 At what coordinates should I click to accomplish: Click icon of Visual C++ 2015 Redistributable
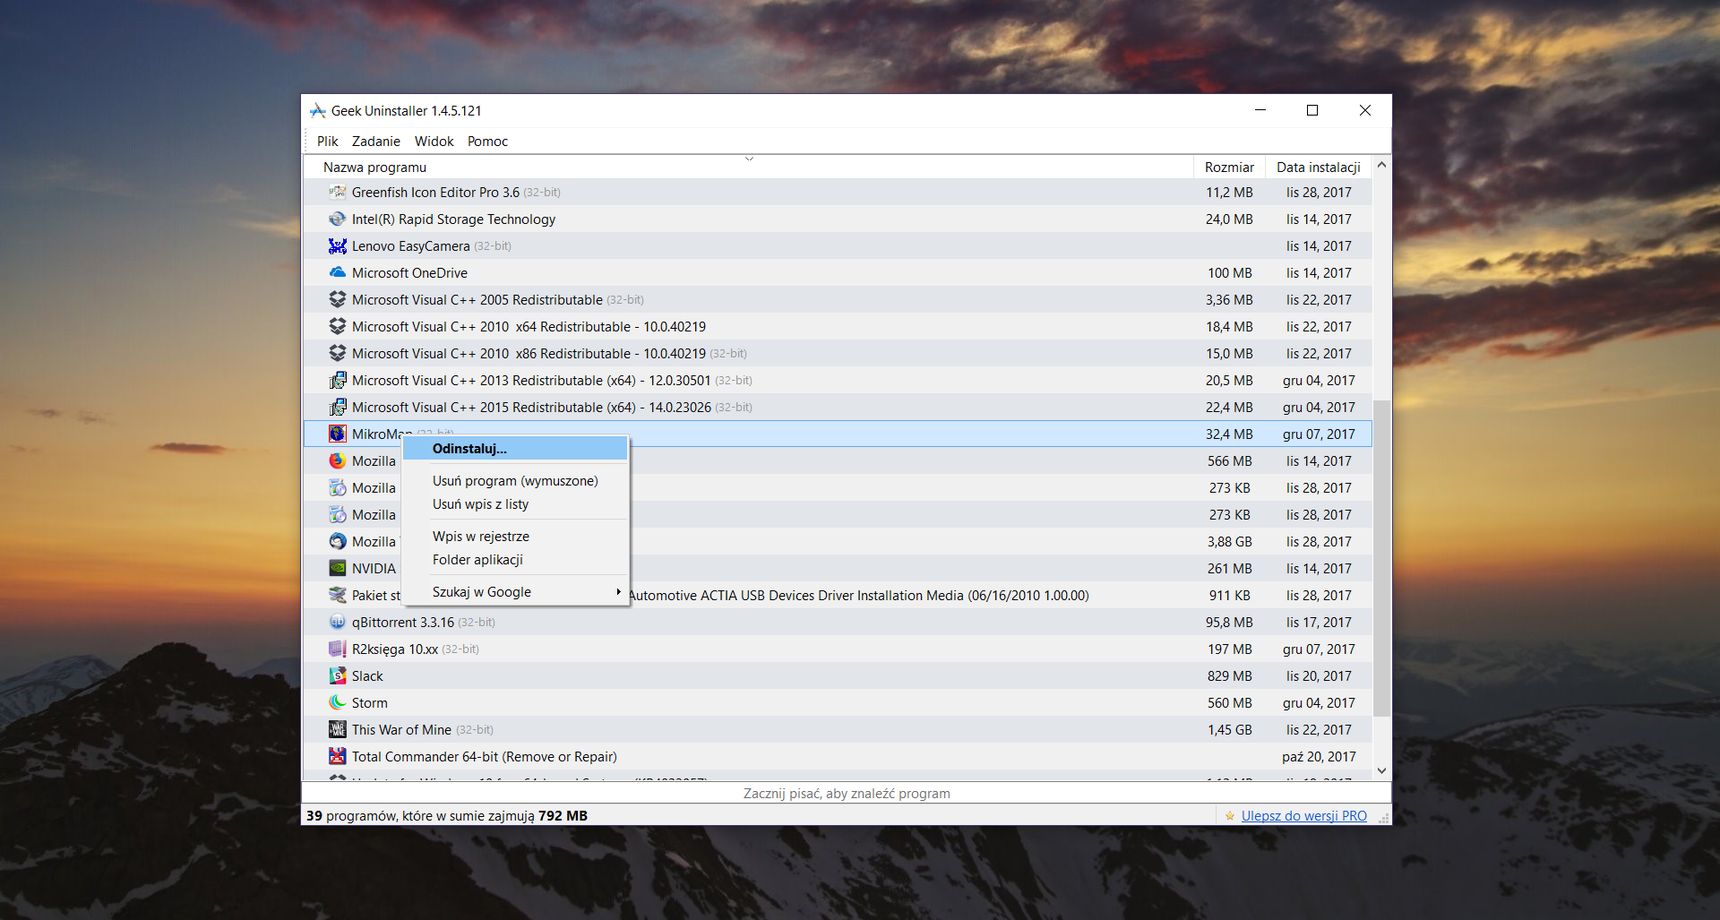[337, 408]
